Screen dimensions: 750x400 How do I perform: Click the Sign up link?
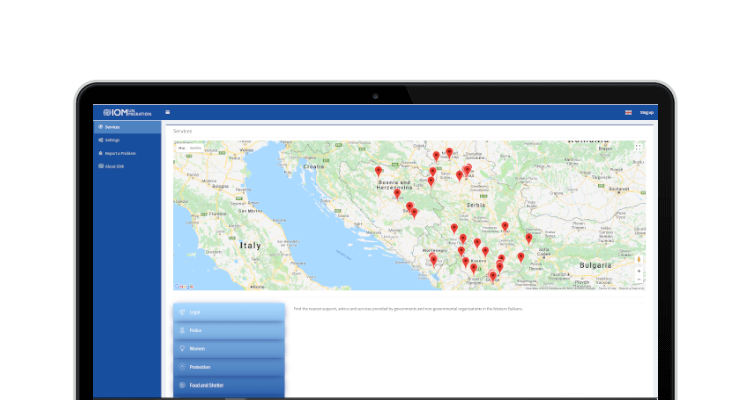(x=647, y=112)
